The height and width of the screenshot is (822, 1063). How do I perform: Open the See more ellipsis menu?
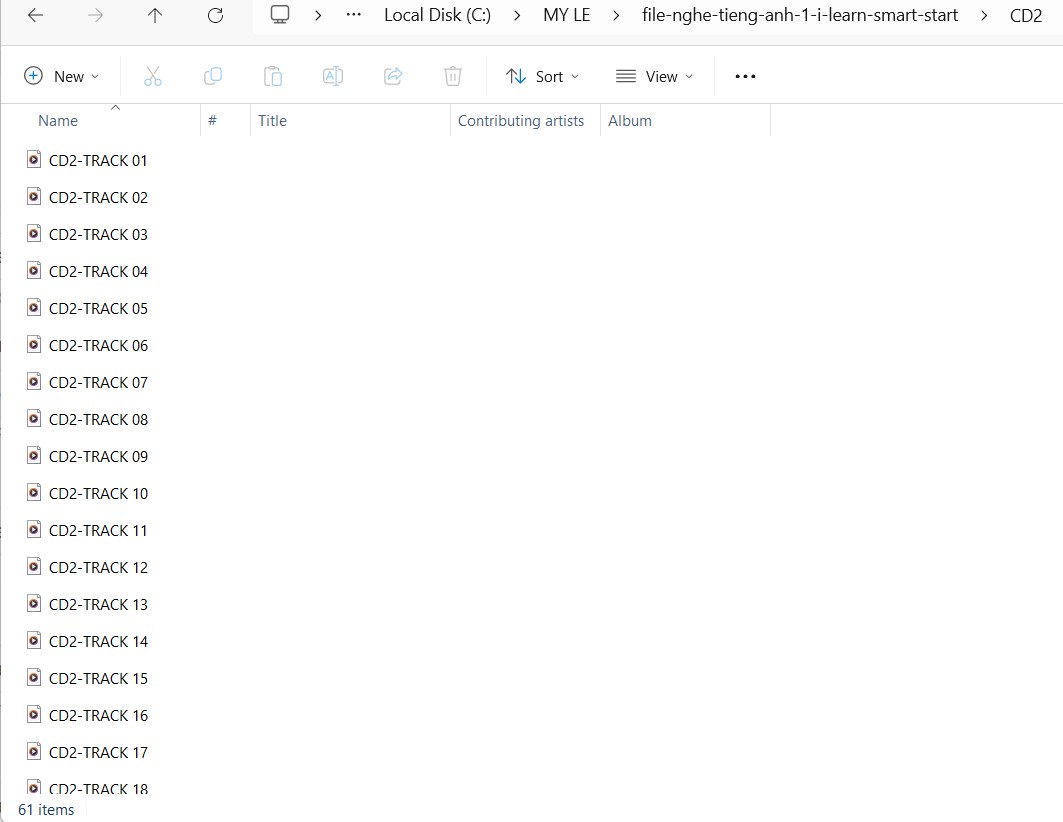click(745, 76)
